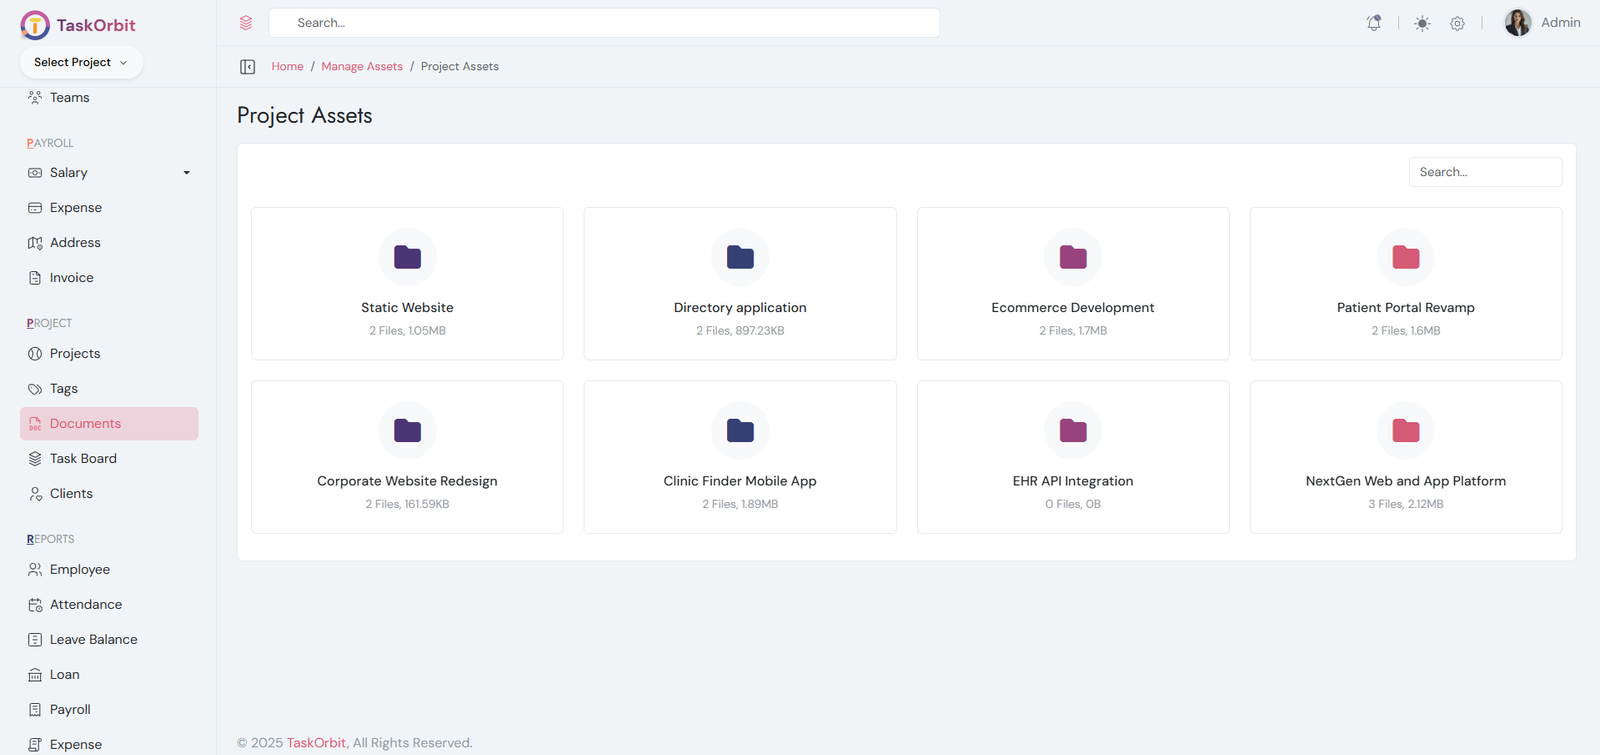1600x755 pixels.
Task: Open the Static Website folder icon
Action: [407, 257]
